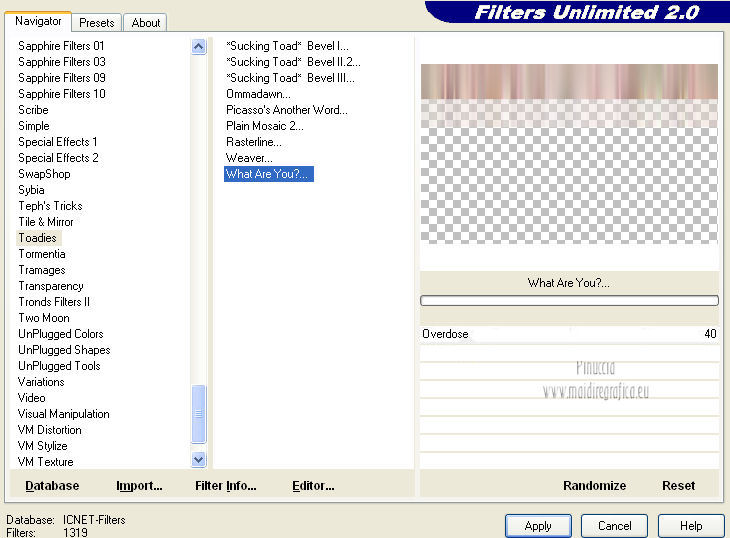Click Import...
The width and height of the screenshot is (730, 538).
click(139, 486)
